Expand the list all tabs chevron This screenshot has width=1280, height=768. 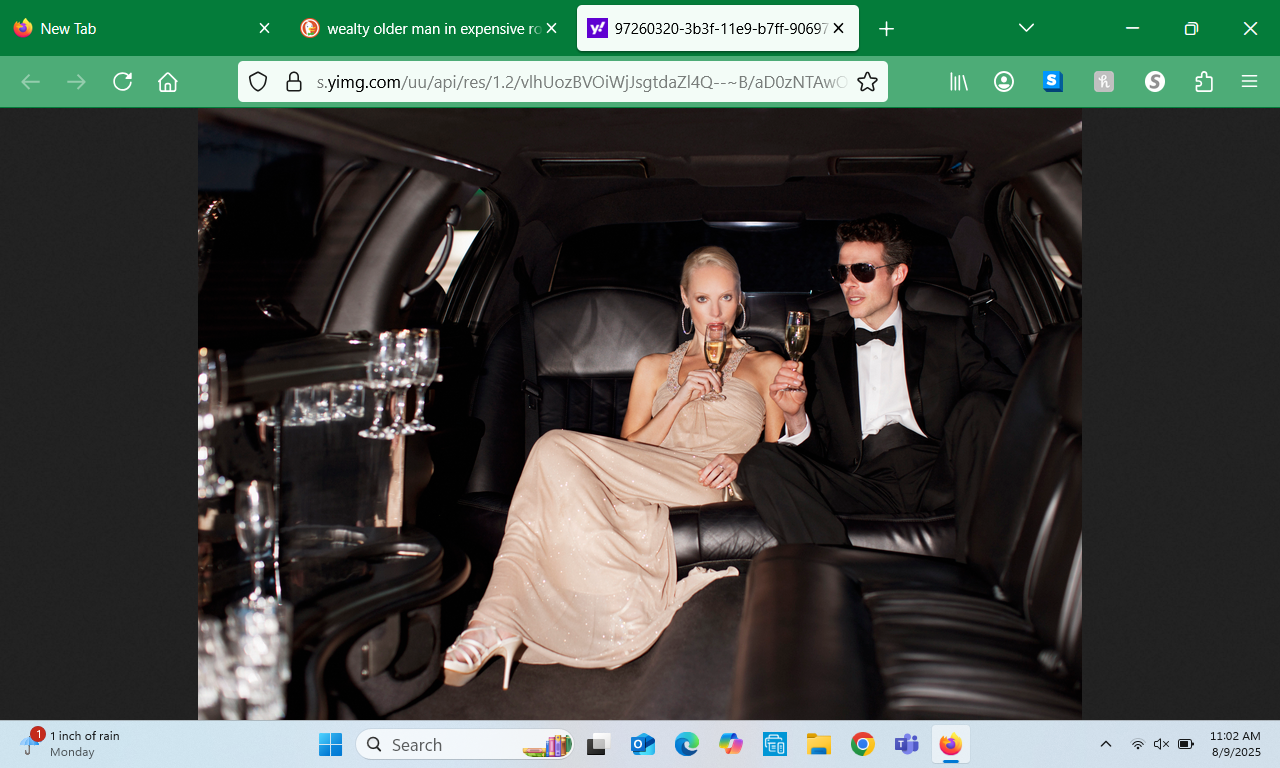(1026, 28)
